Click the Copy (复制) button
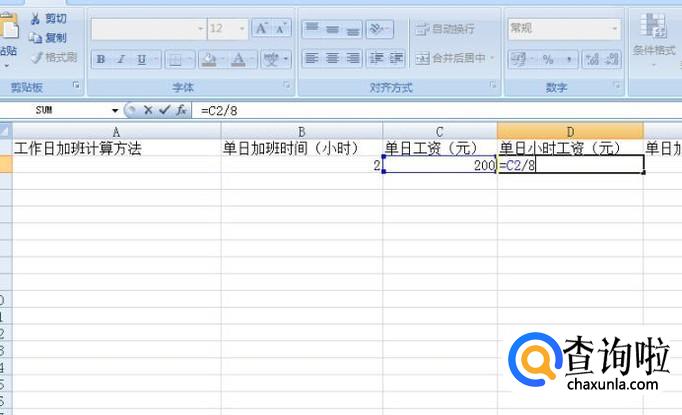 tap(48, 38)
